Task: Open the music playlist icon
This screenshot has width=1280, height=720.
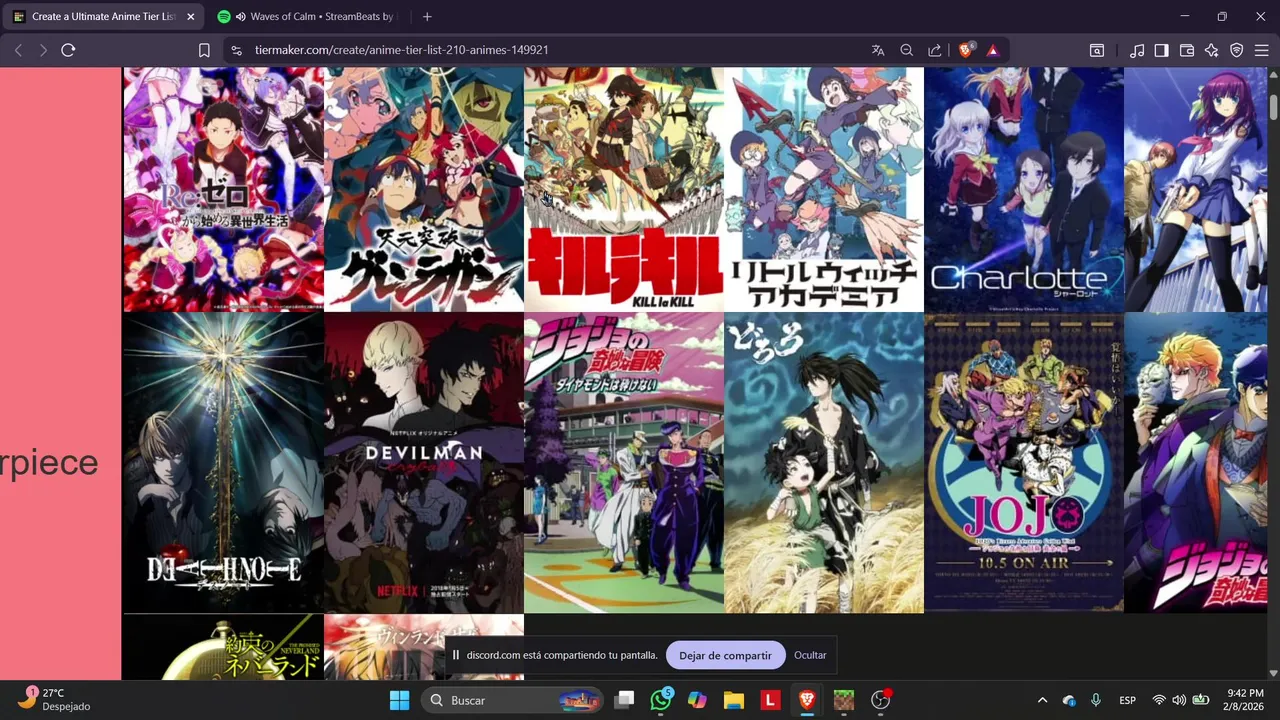Action: 1137,50
